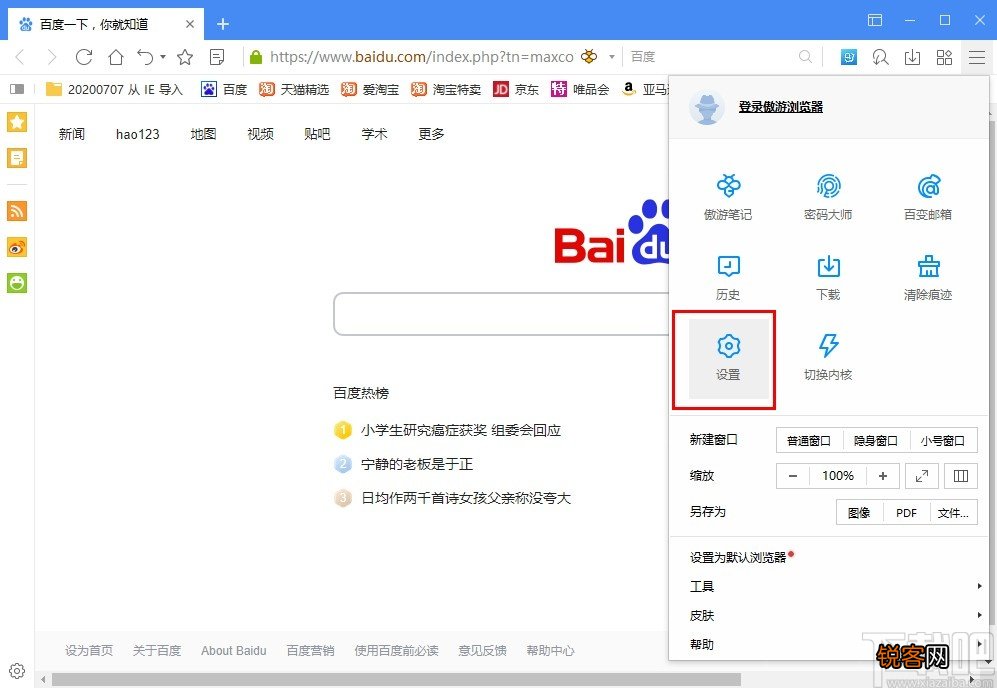This screenshot has width=997, height=688.
Task: Open hot topic 宁静的老板是于正
Action: pyautogui.click(x=416, y=464)
